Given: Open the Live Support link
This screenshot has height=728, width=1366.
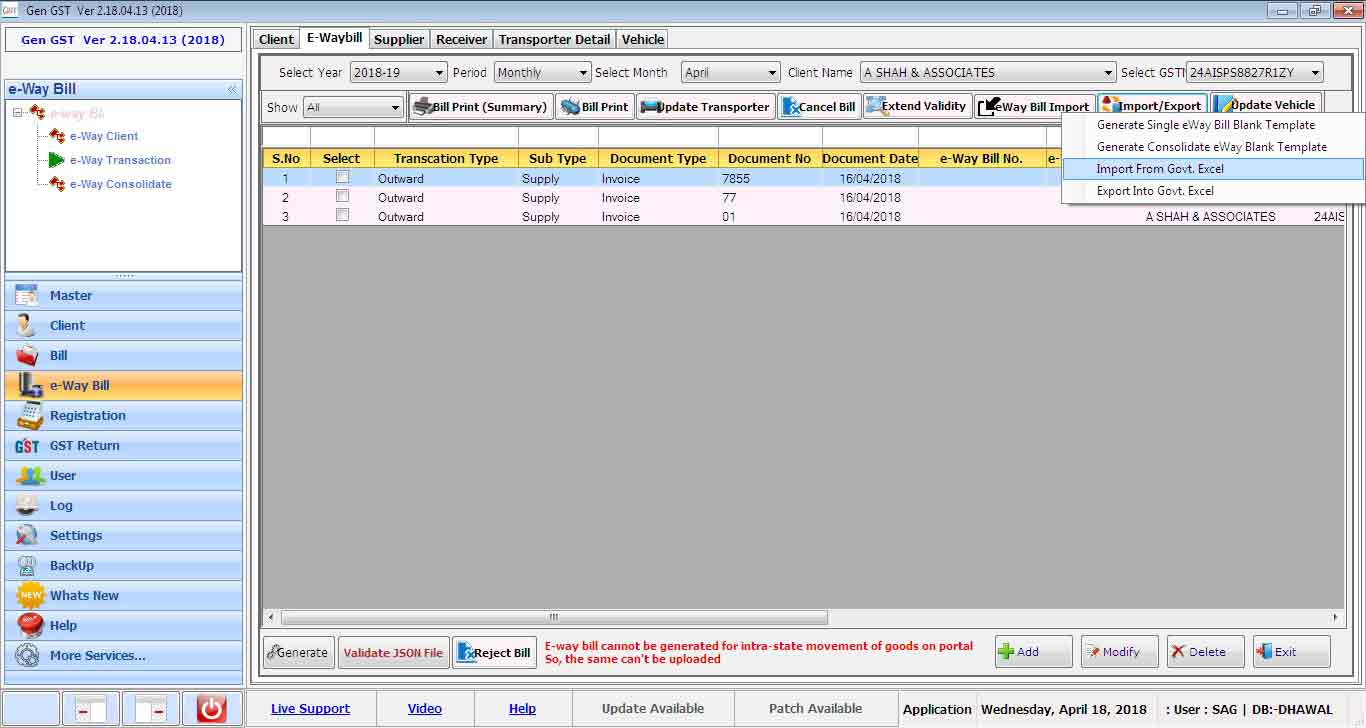Looking at the screenshot, I should point(310,709).
